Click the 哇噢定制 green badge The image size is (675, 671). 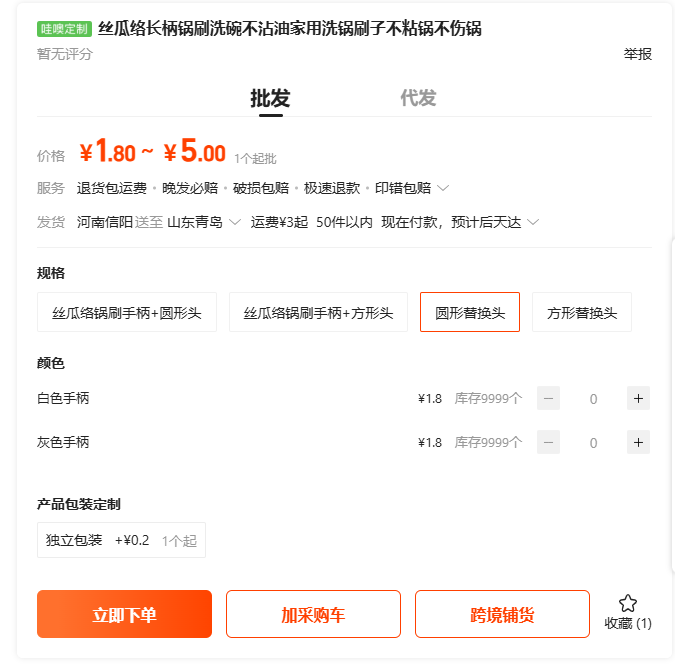[65, 29]
